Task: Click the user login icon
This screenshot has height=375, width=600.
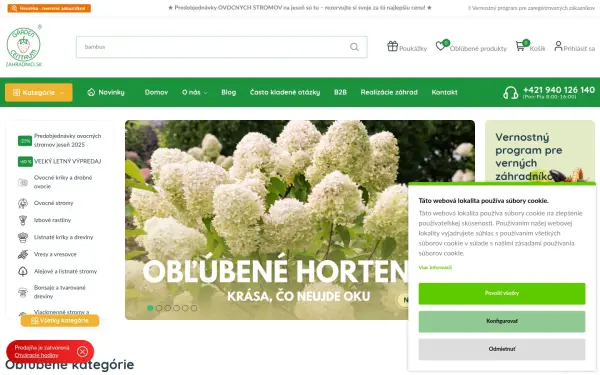Action: click(x=558, y=46)
